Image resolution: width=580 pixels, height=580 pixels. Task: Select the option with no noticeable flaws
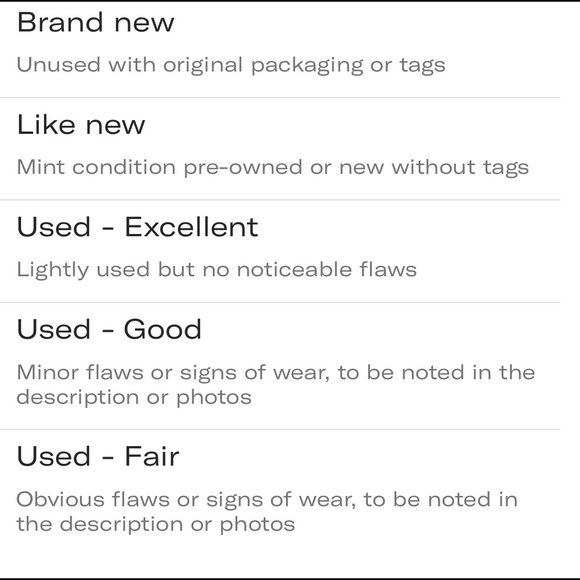point(280,251)
